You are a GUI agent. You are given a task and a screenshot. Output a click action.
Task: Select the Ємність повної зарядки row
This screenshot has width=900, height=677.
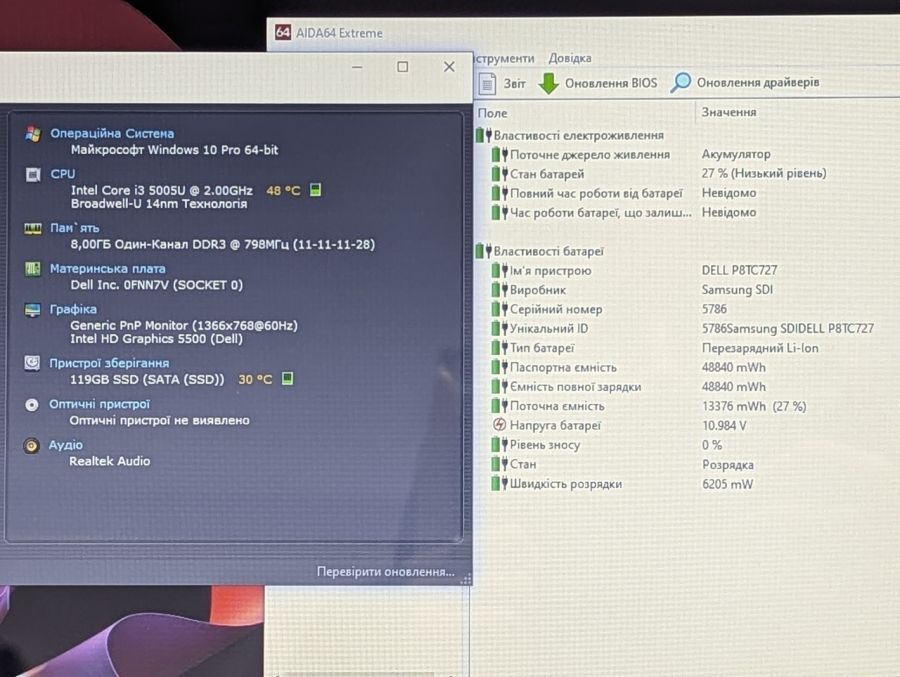629,386
